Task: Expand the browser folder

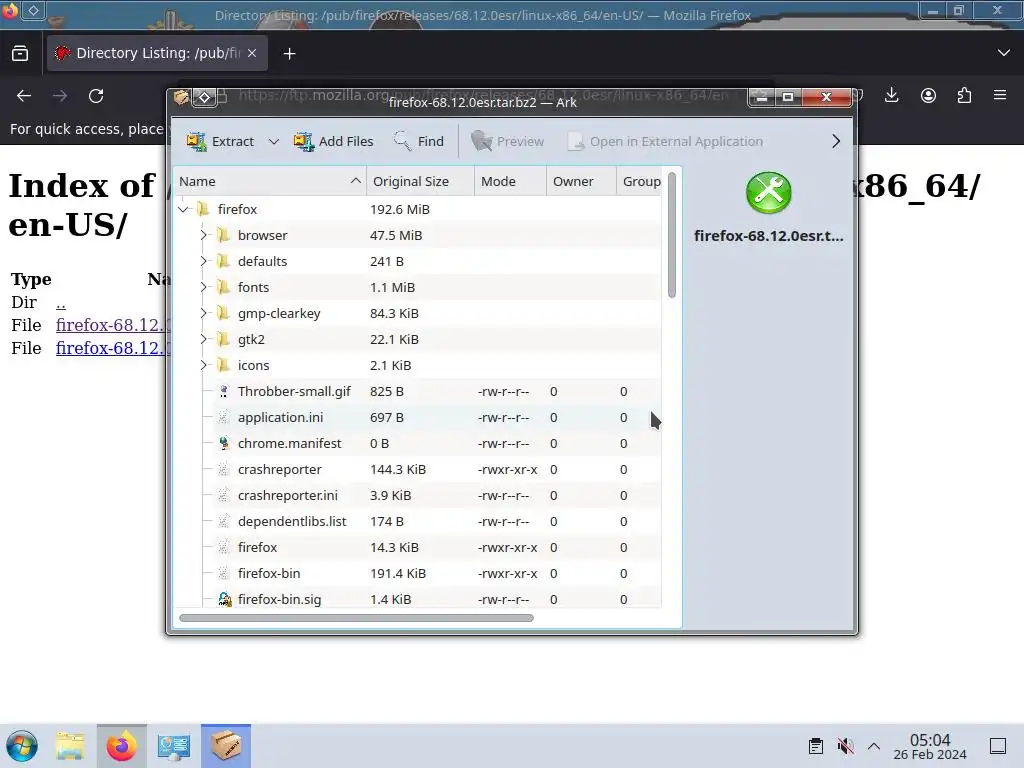Action: click(x=203, y=235)
